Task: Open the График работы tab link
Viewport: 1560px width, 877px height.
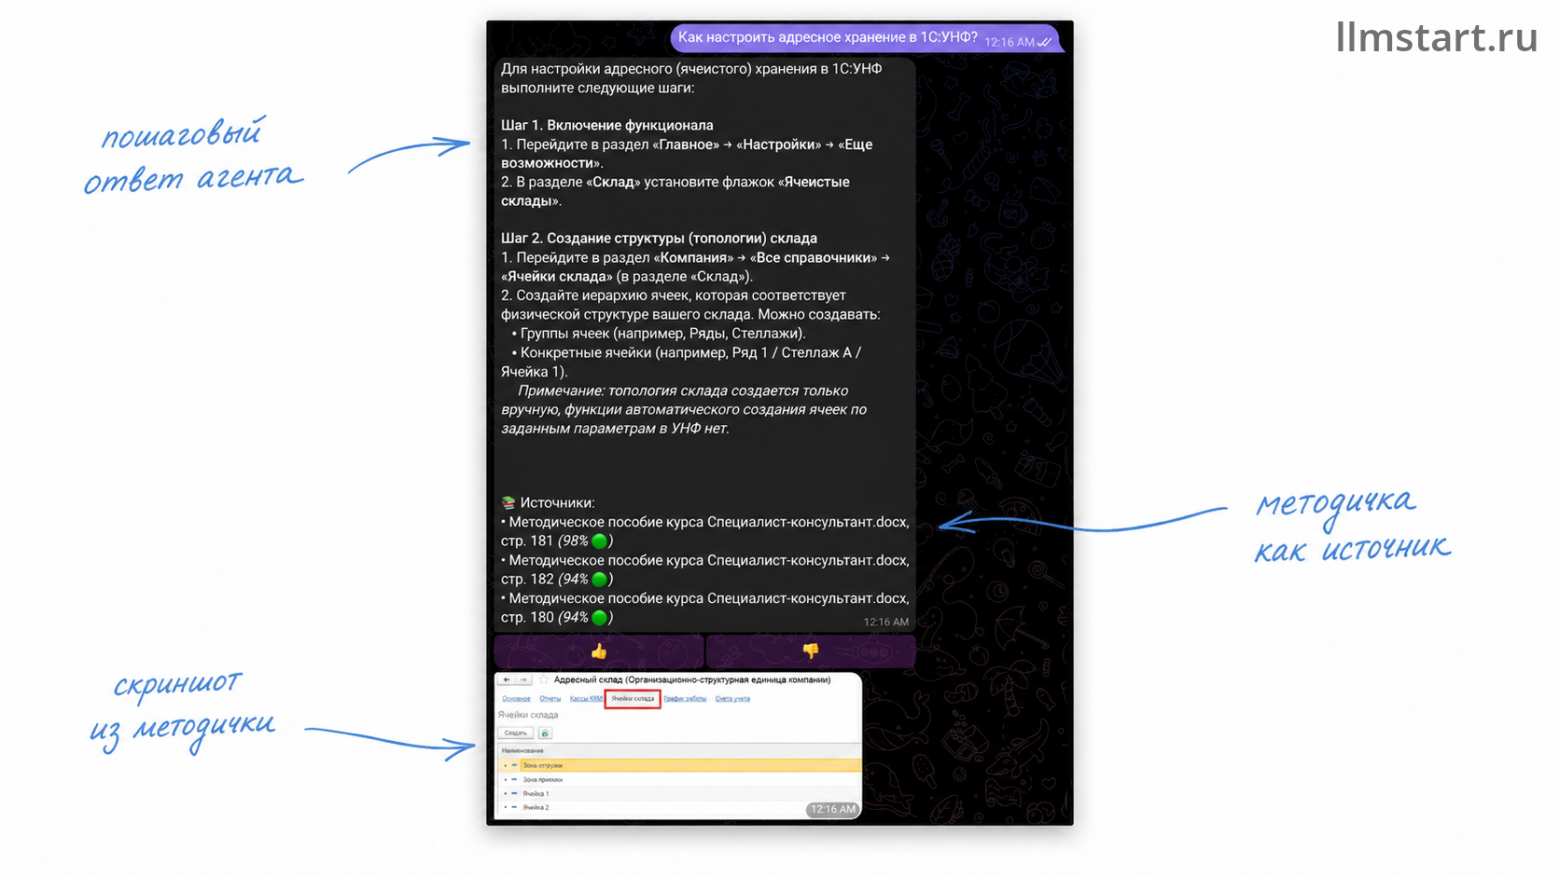Action: pos(685,699)
